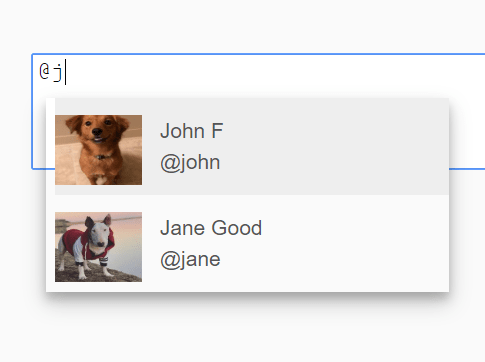
Task: Click empty space right of John F name
Action: pyautogui.click(x=333, y=131)
